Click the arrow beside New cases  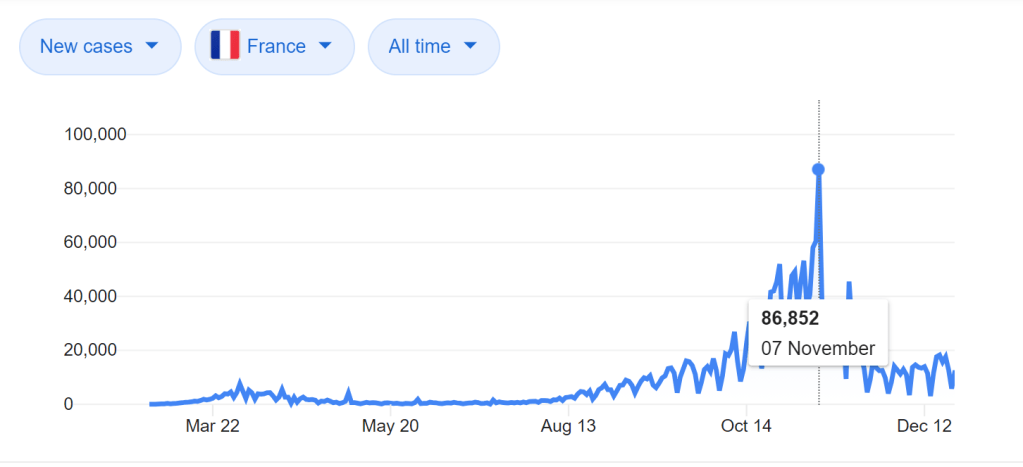152,46
